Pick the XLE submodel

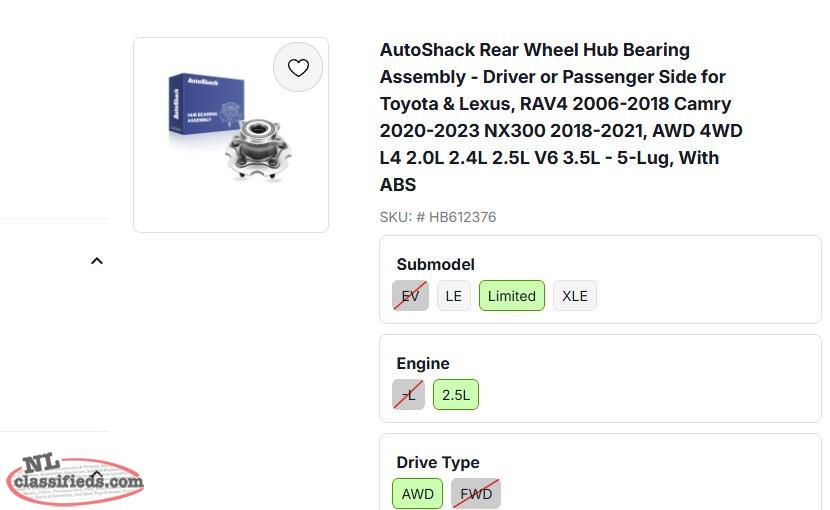click(x=575, y=296)
